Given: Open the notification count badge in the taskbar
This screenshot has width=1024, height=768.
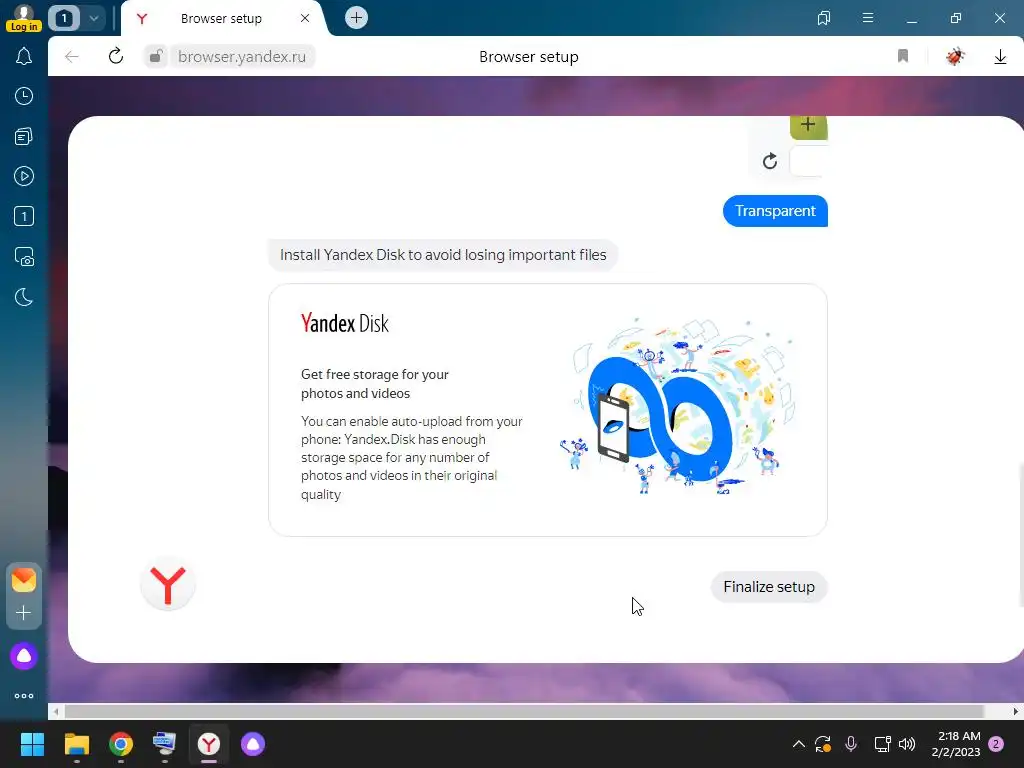Looking at the screenshot, I should pos(997,744).
